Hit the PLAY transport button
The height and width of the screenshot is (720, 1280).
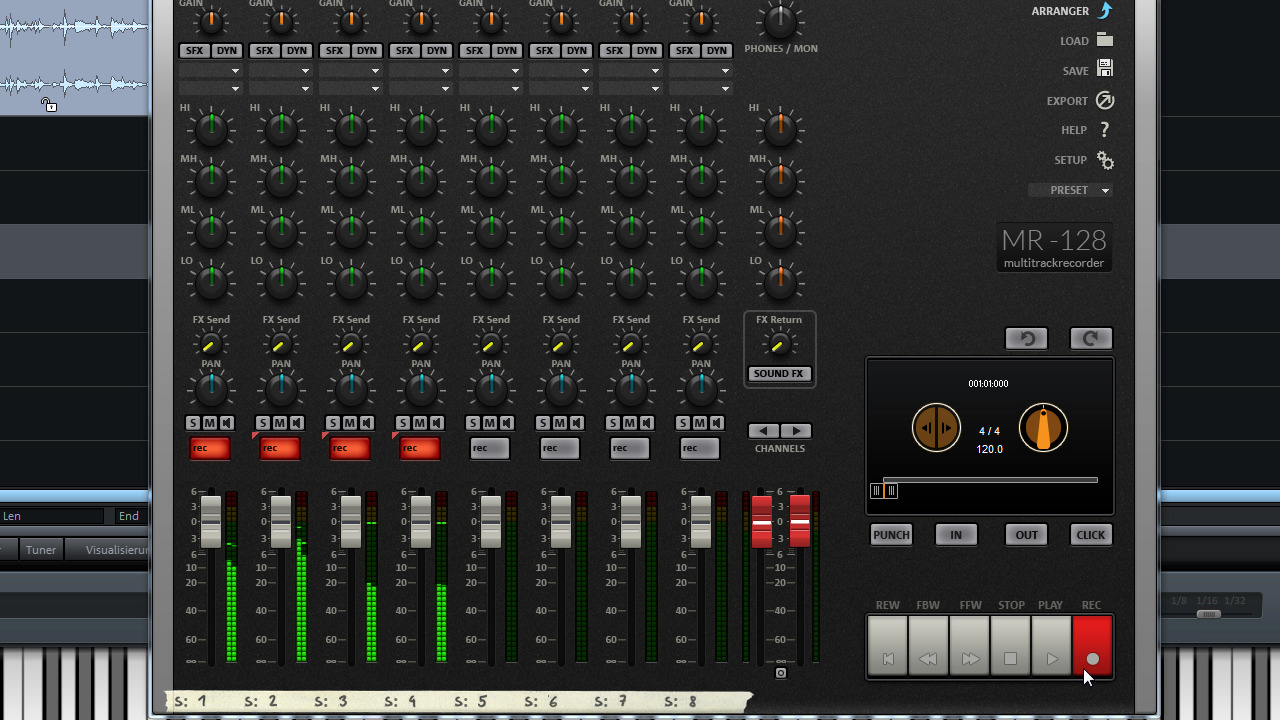click(x=1051, y=647)
